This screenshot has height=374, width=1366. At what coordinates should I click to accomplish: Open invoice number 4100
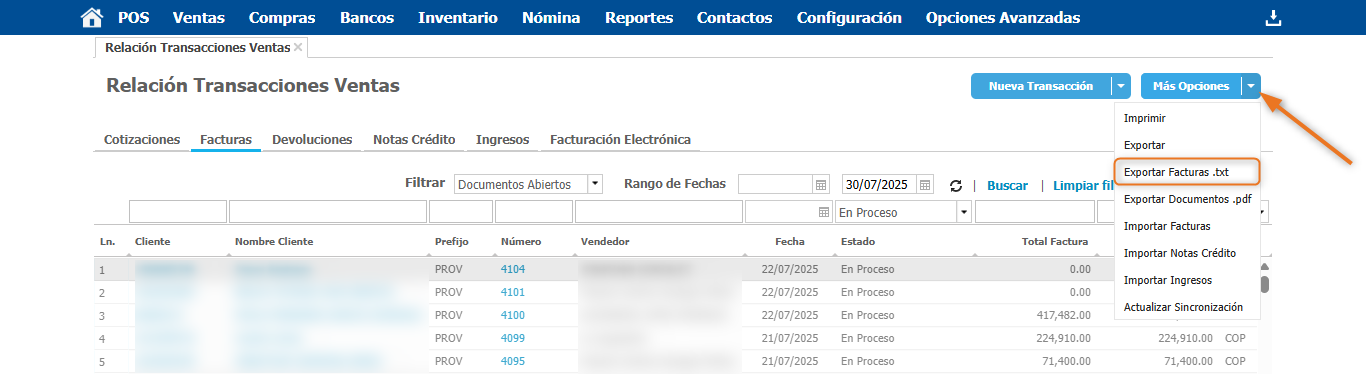513,316
